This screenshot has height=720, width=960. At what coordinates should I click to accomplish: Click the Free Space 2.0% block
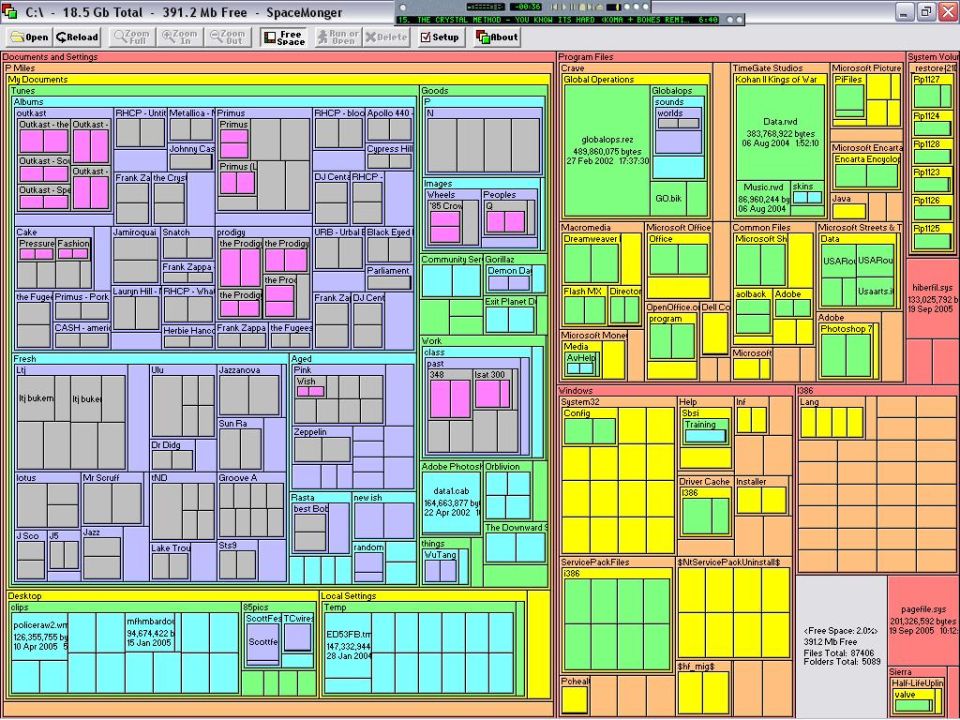tap(842, 646)
